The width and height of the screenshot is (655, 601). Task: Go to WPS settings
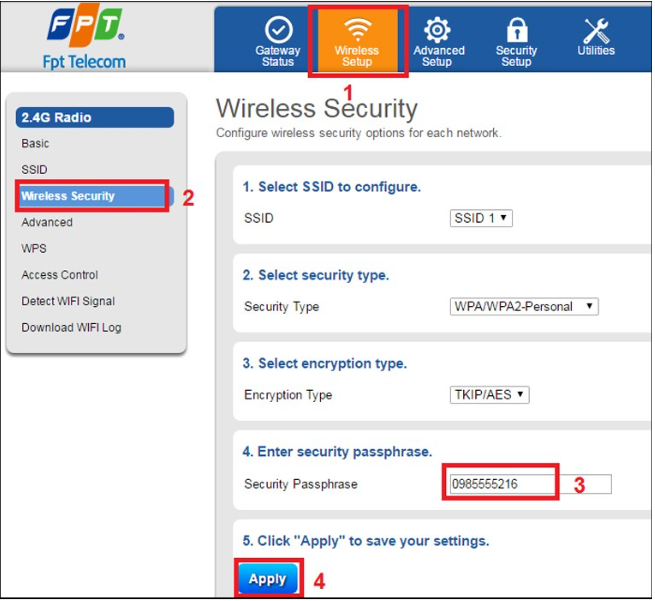pos(34,248)
